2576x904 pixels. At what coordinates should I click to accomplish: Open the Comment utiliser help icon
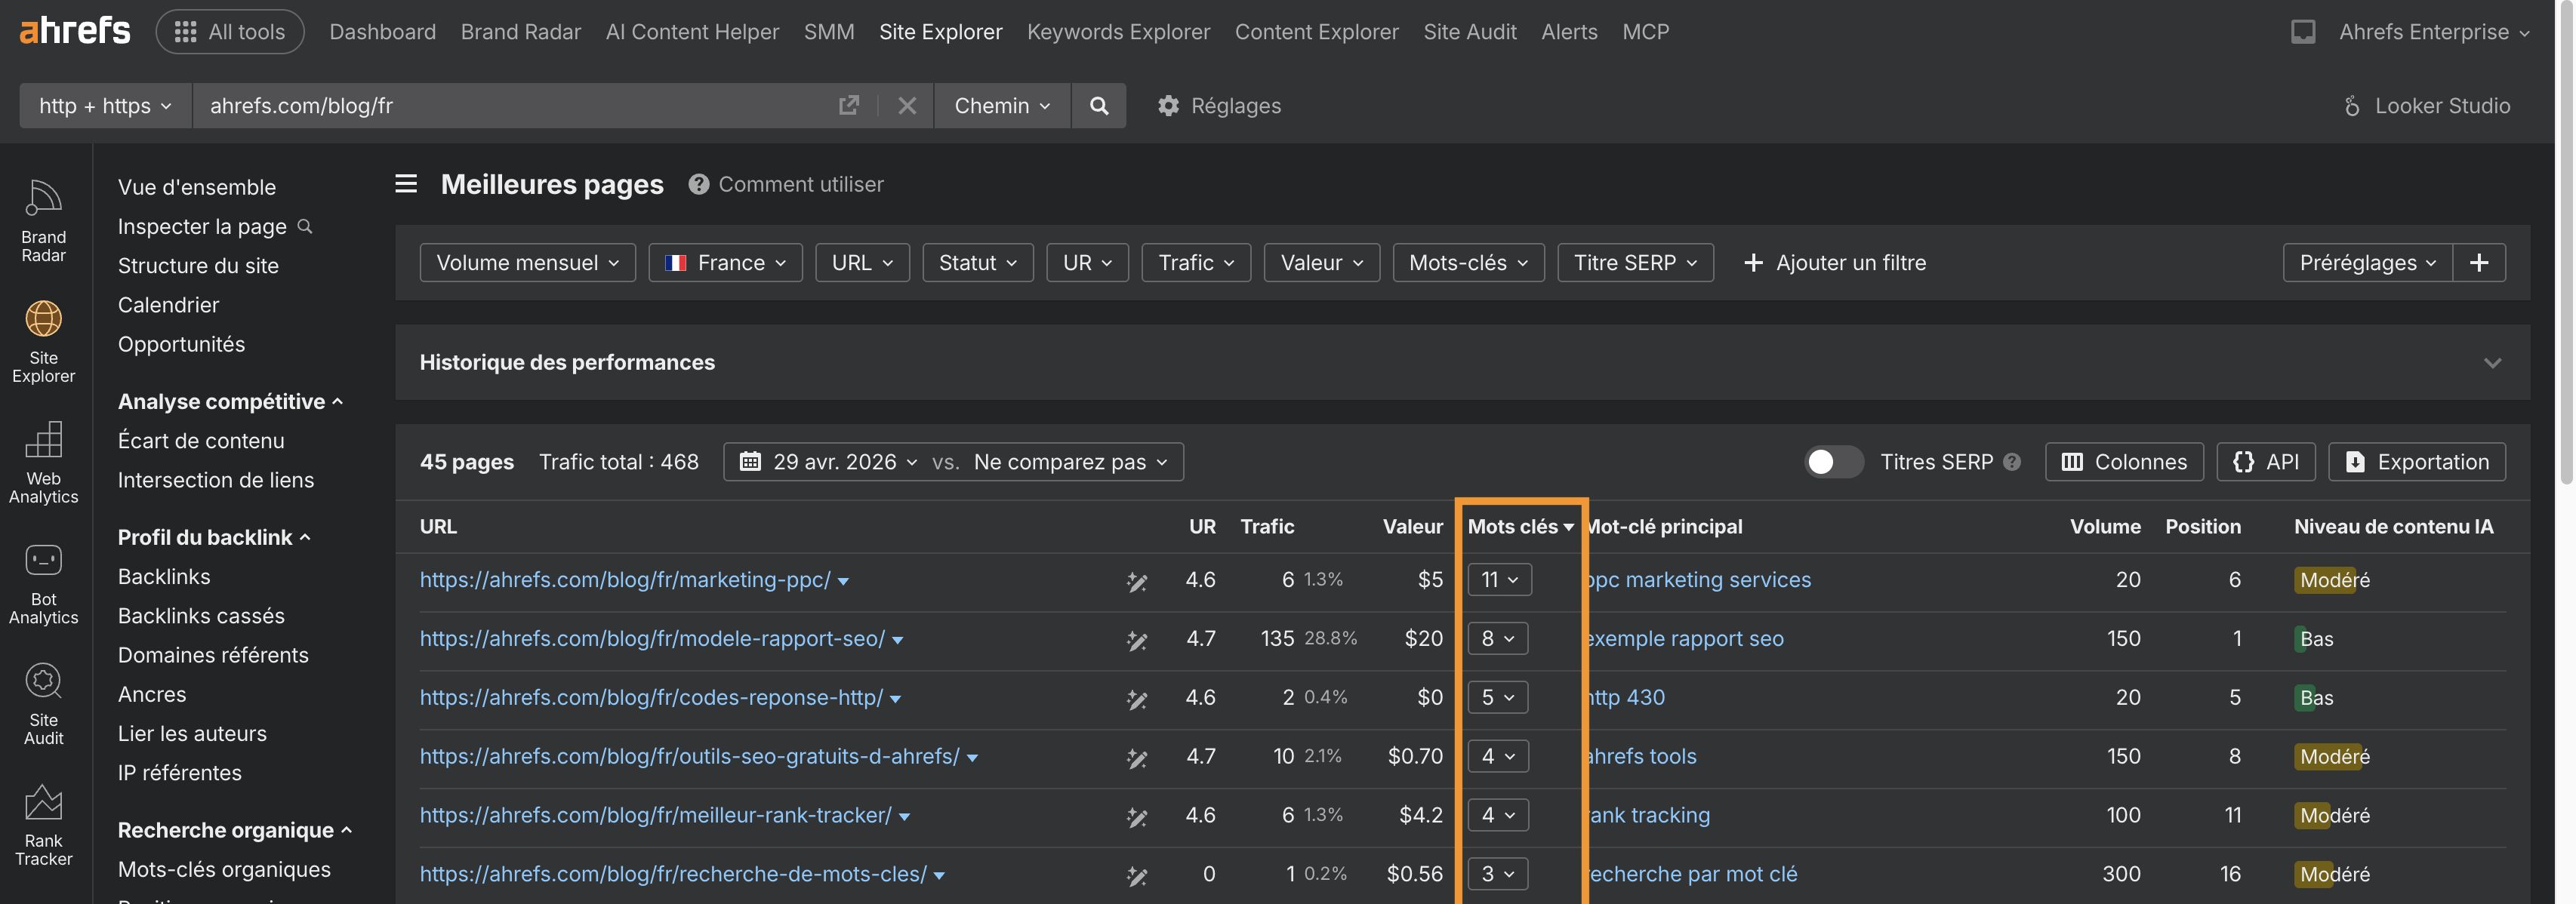pyautogui.click(x=698, y=184)
